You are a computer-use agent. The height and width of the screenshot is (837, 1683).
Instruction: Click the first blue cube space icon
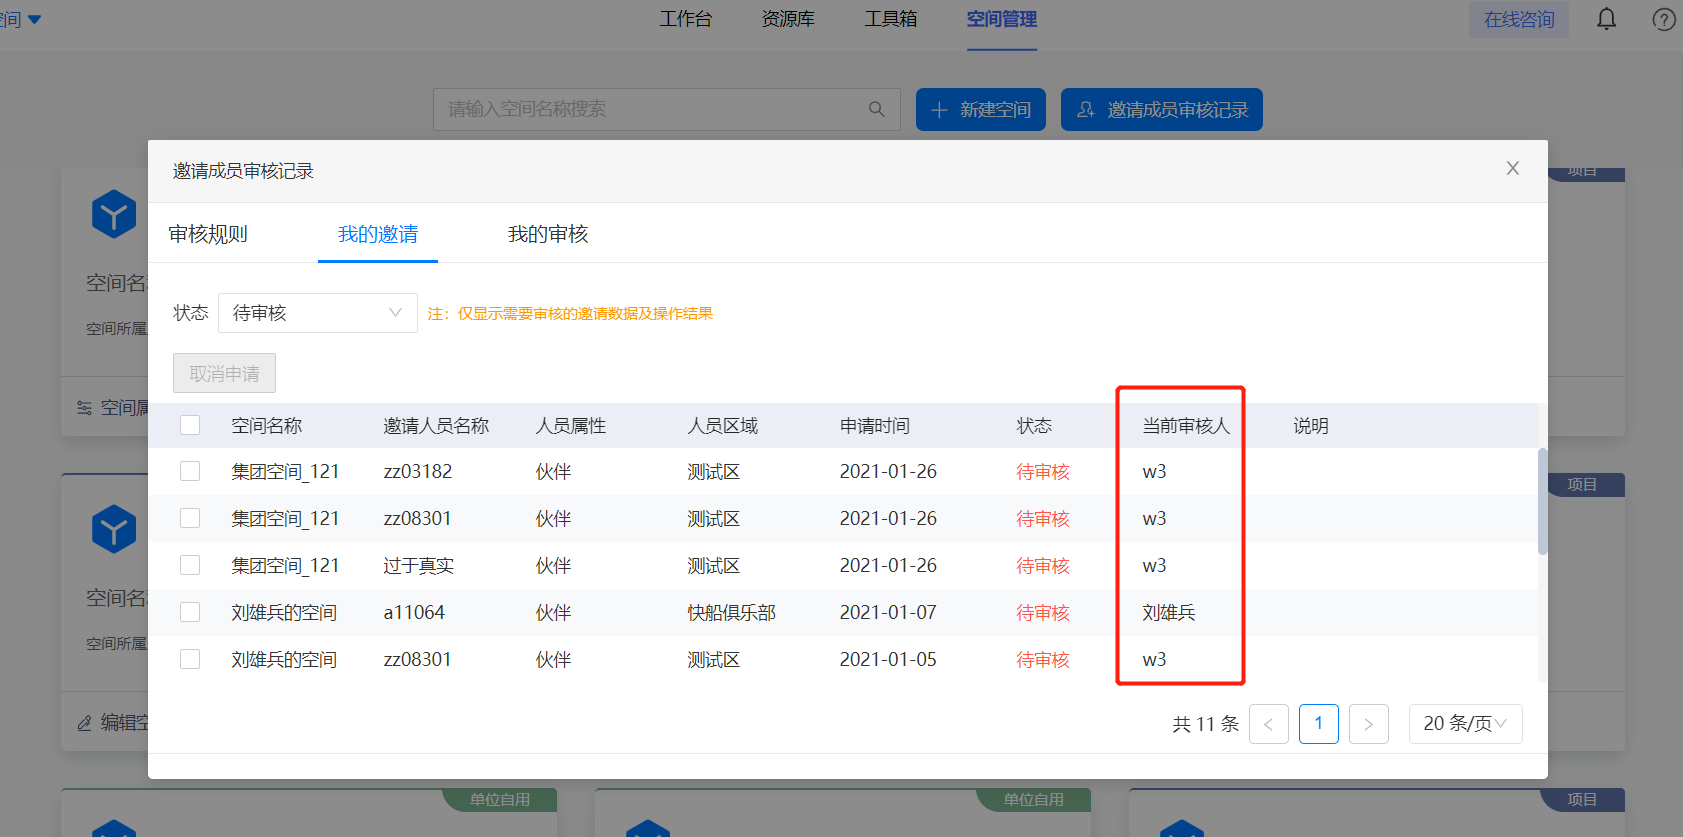114,214
